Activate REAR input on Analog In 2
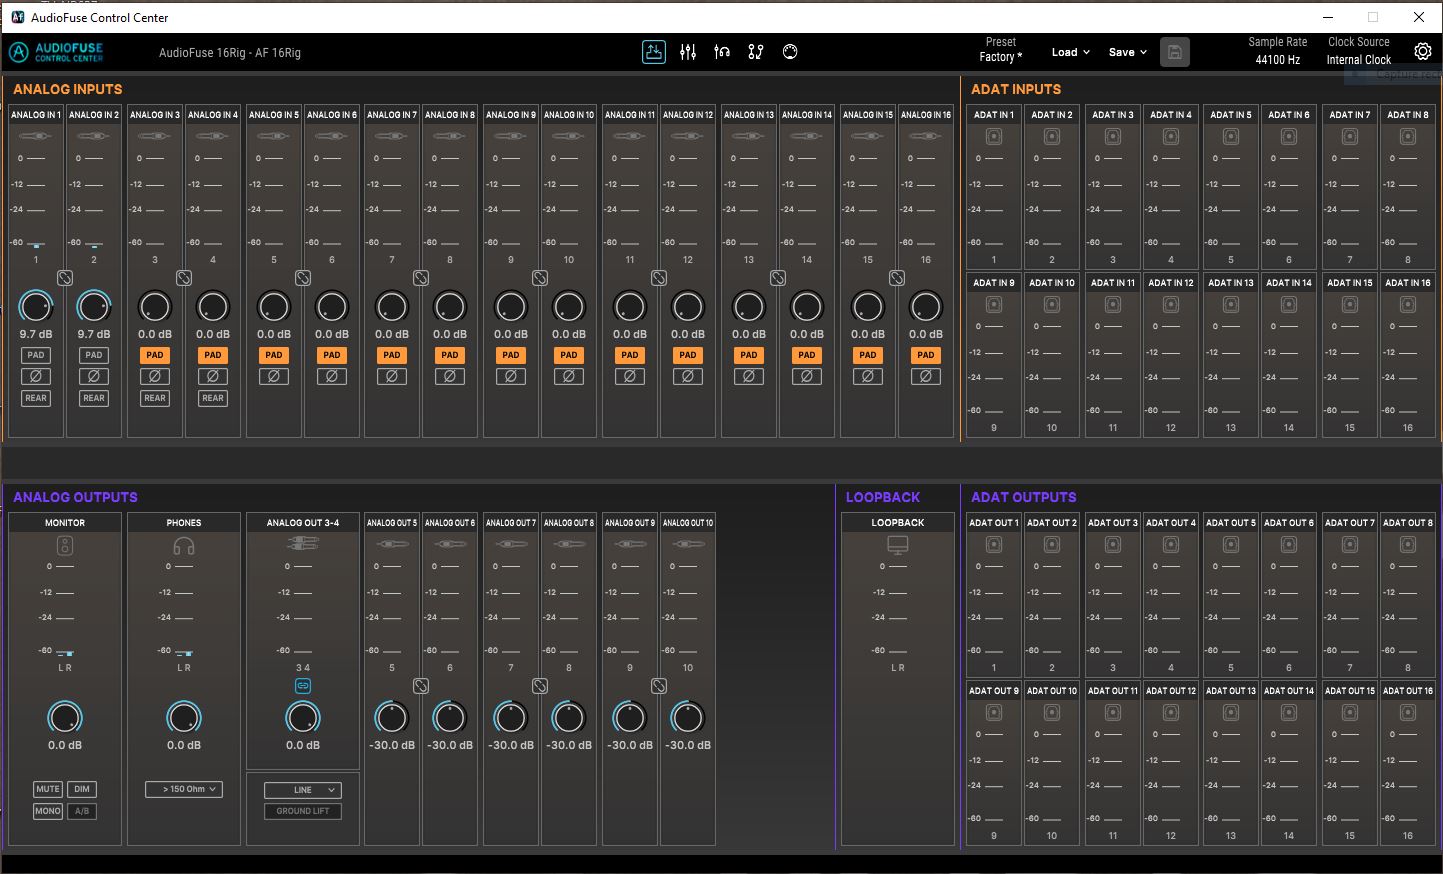The width and height of the screenshot is (1443, 874). [x=93, y=398]
